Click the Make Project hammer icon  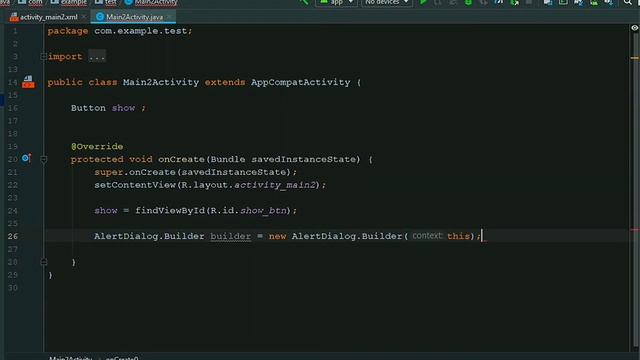[304, 2]
